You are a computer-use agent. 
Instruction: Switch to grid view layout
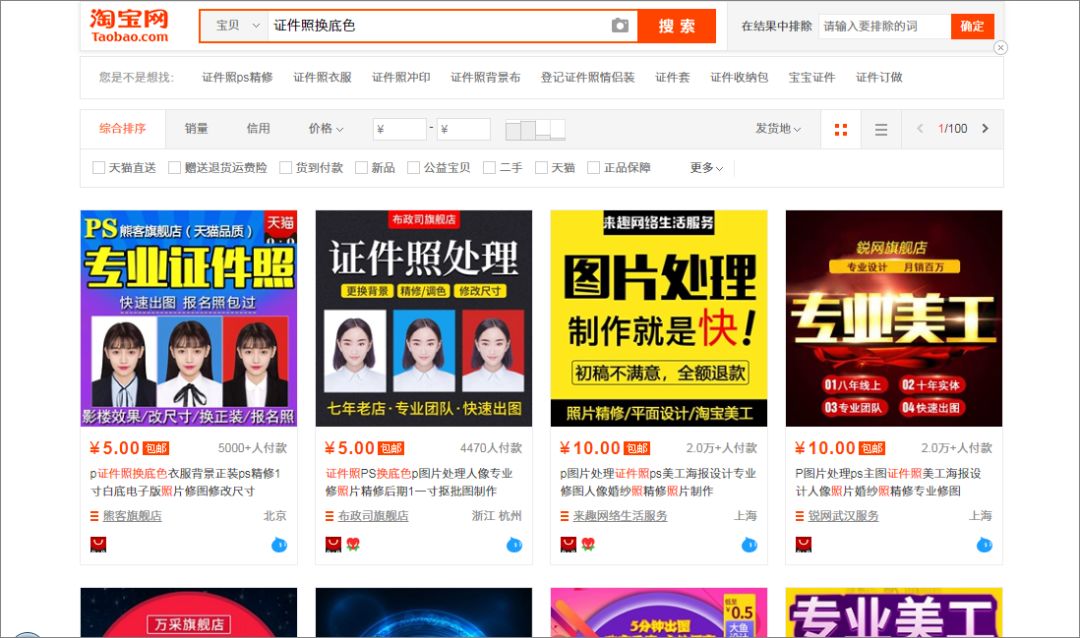click(x=840, y=128)
